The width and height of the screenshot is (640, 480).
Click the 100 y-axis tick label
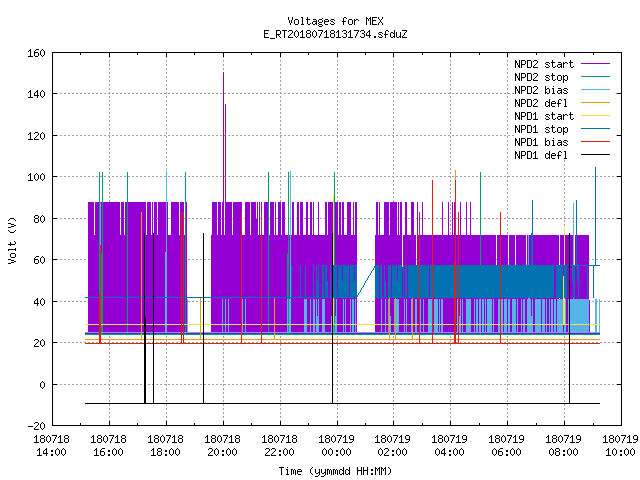pyautogui.click(x=36, y=178)
